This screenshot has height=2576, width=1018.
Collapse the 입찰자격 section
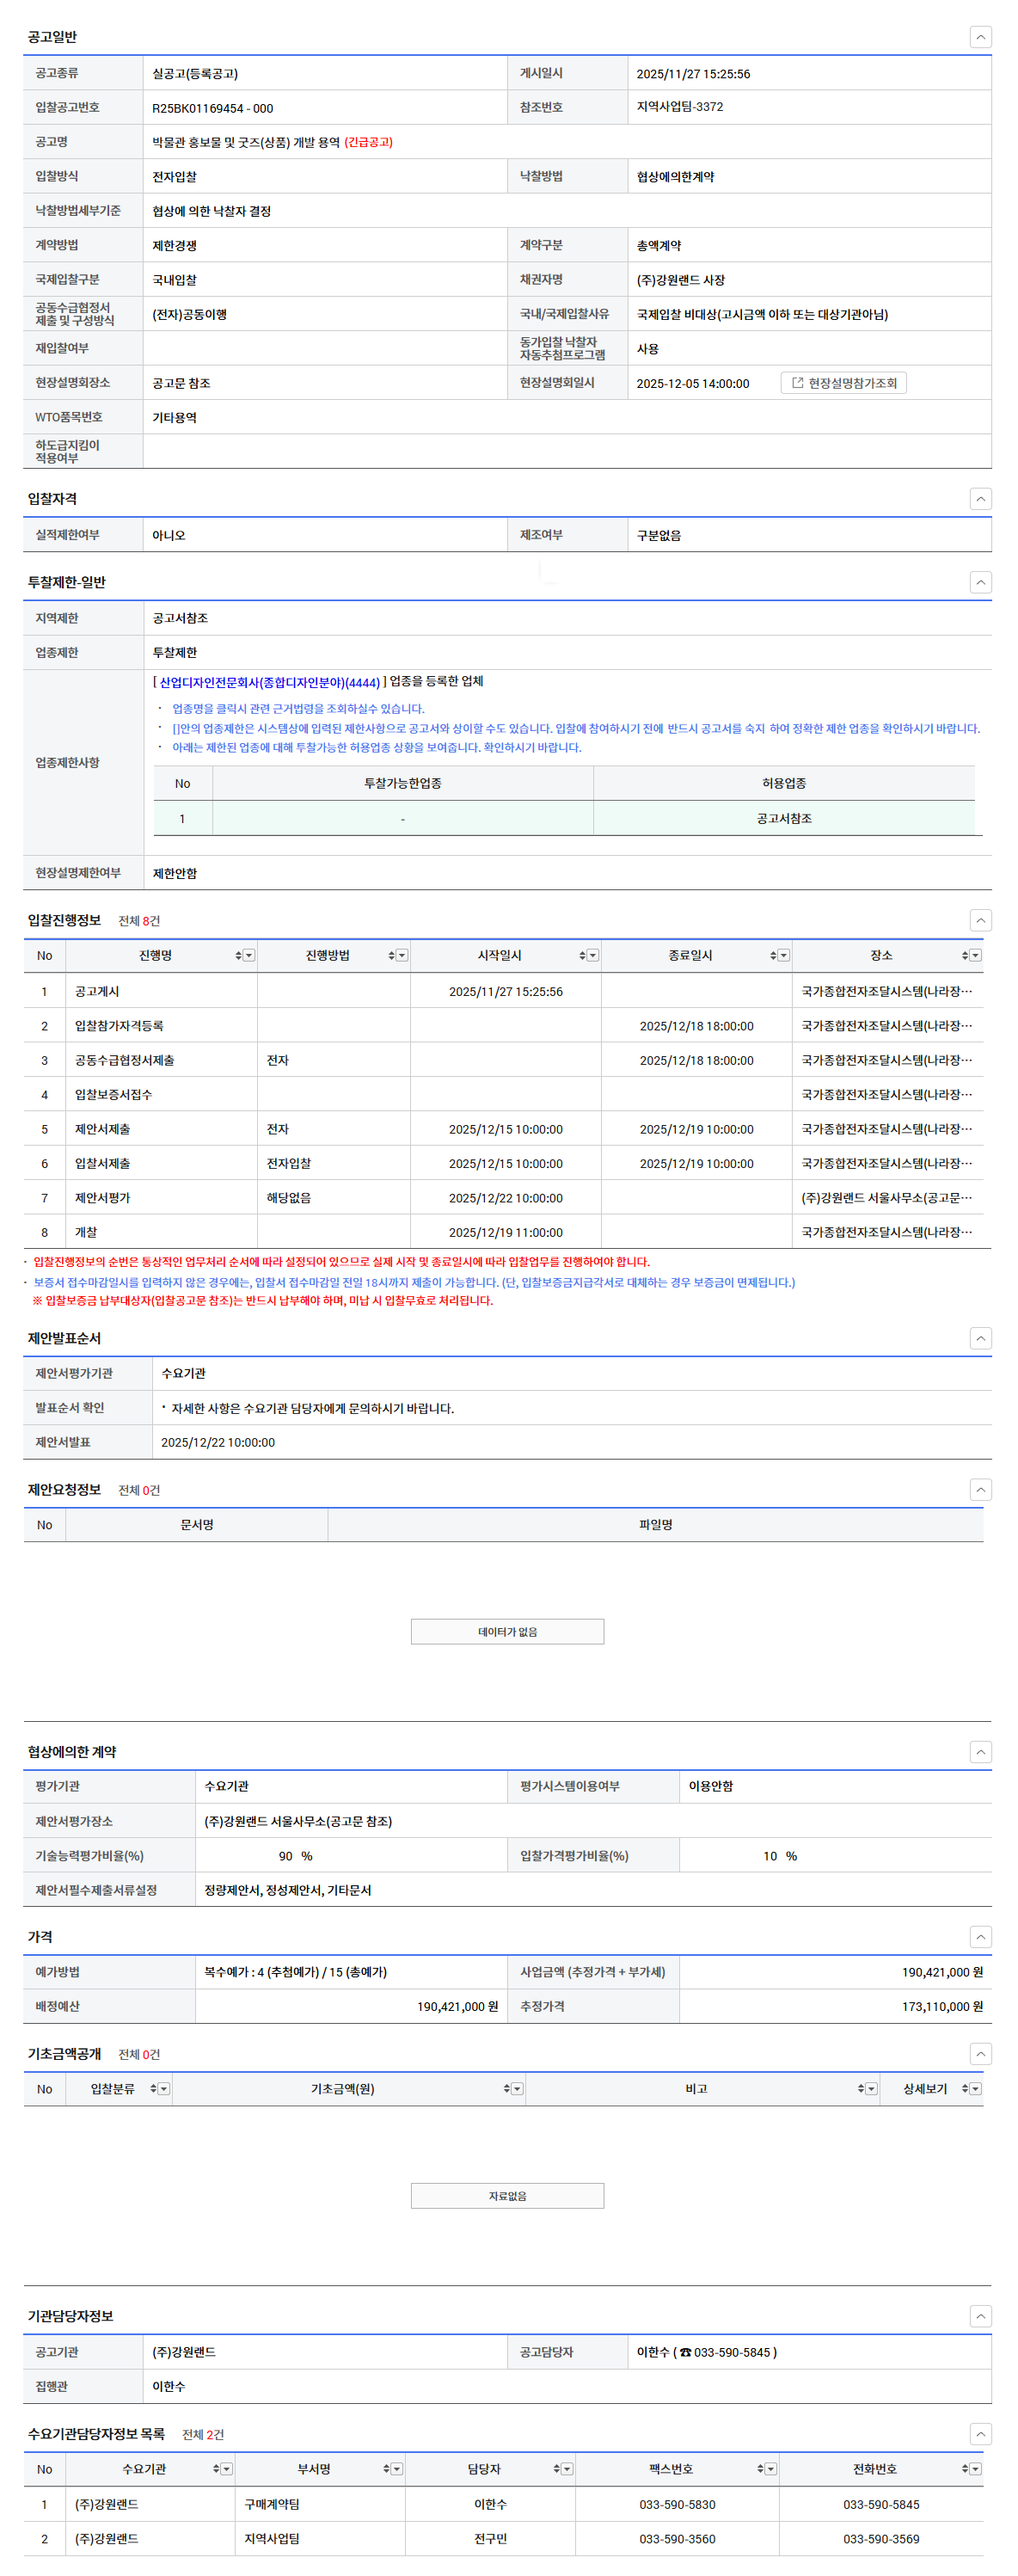click(x=980, y=499)
